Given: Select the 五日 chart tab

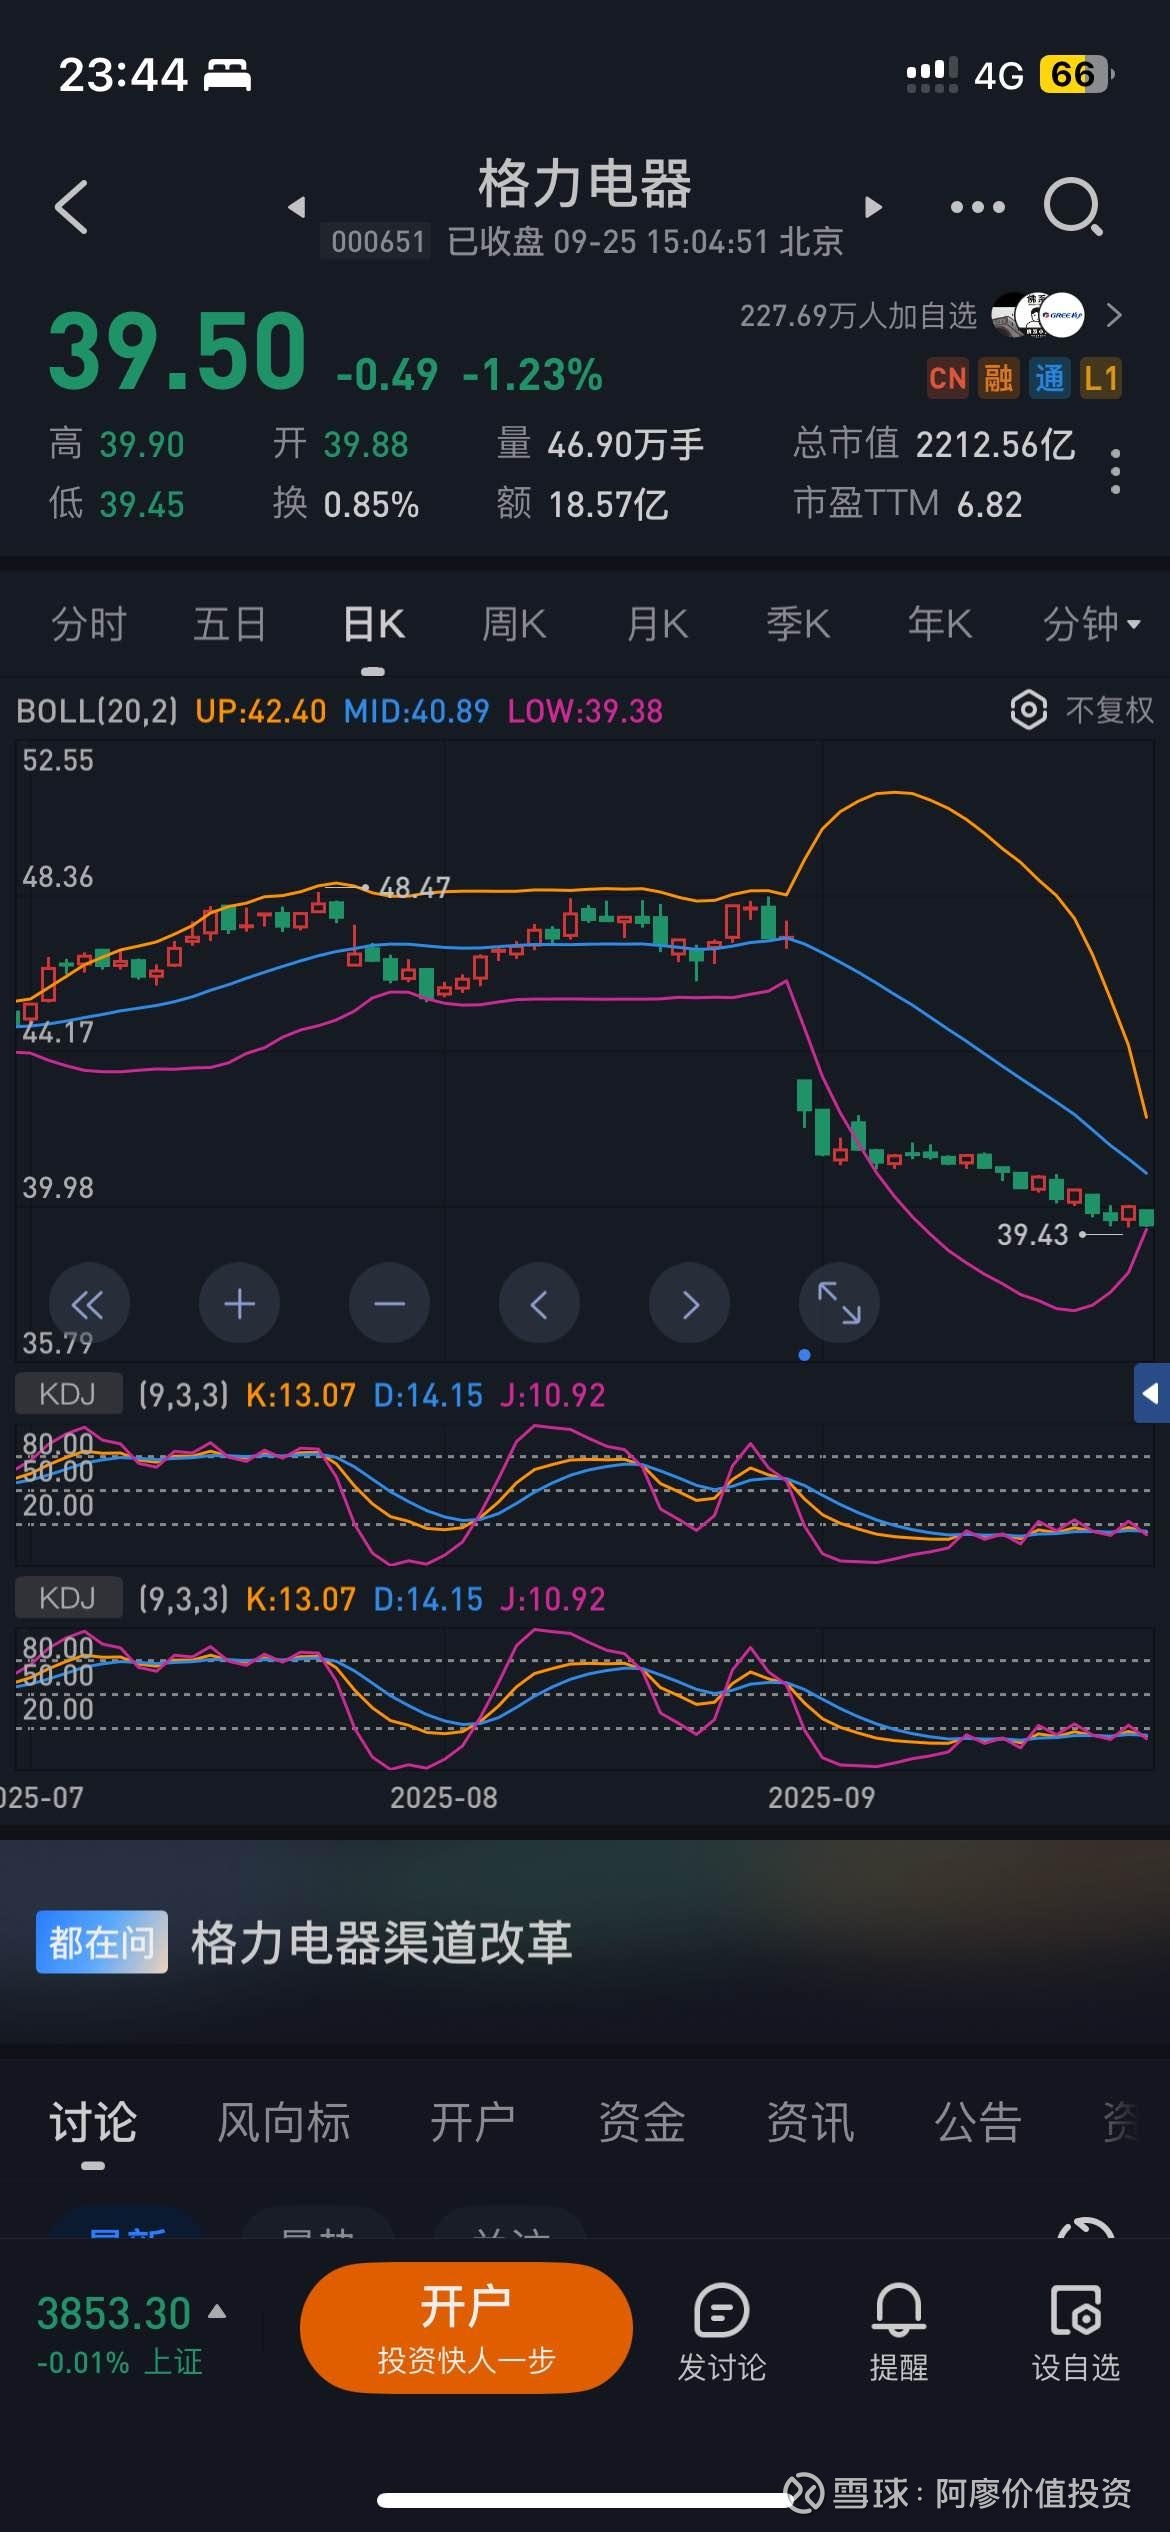Looking at the screenshot, I should (x=230, y=624).
